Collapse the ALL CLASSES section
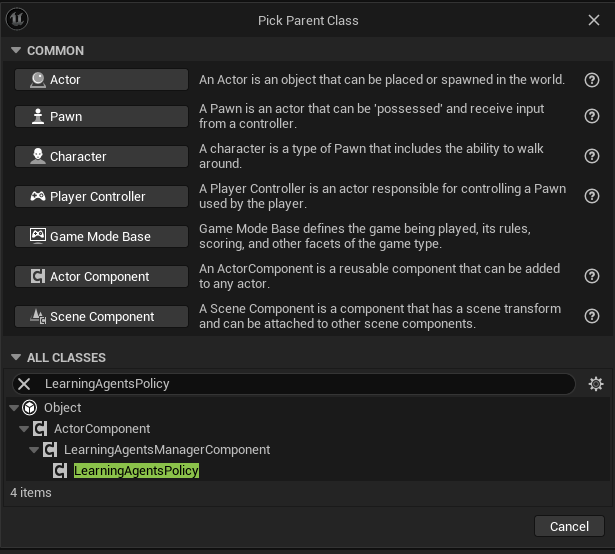Viewport: 615px width, 554px height. pyautogui.click(x=16, y=357)
